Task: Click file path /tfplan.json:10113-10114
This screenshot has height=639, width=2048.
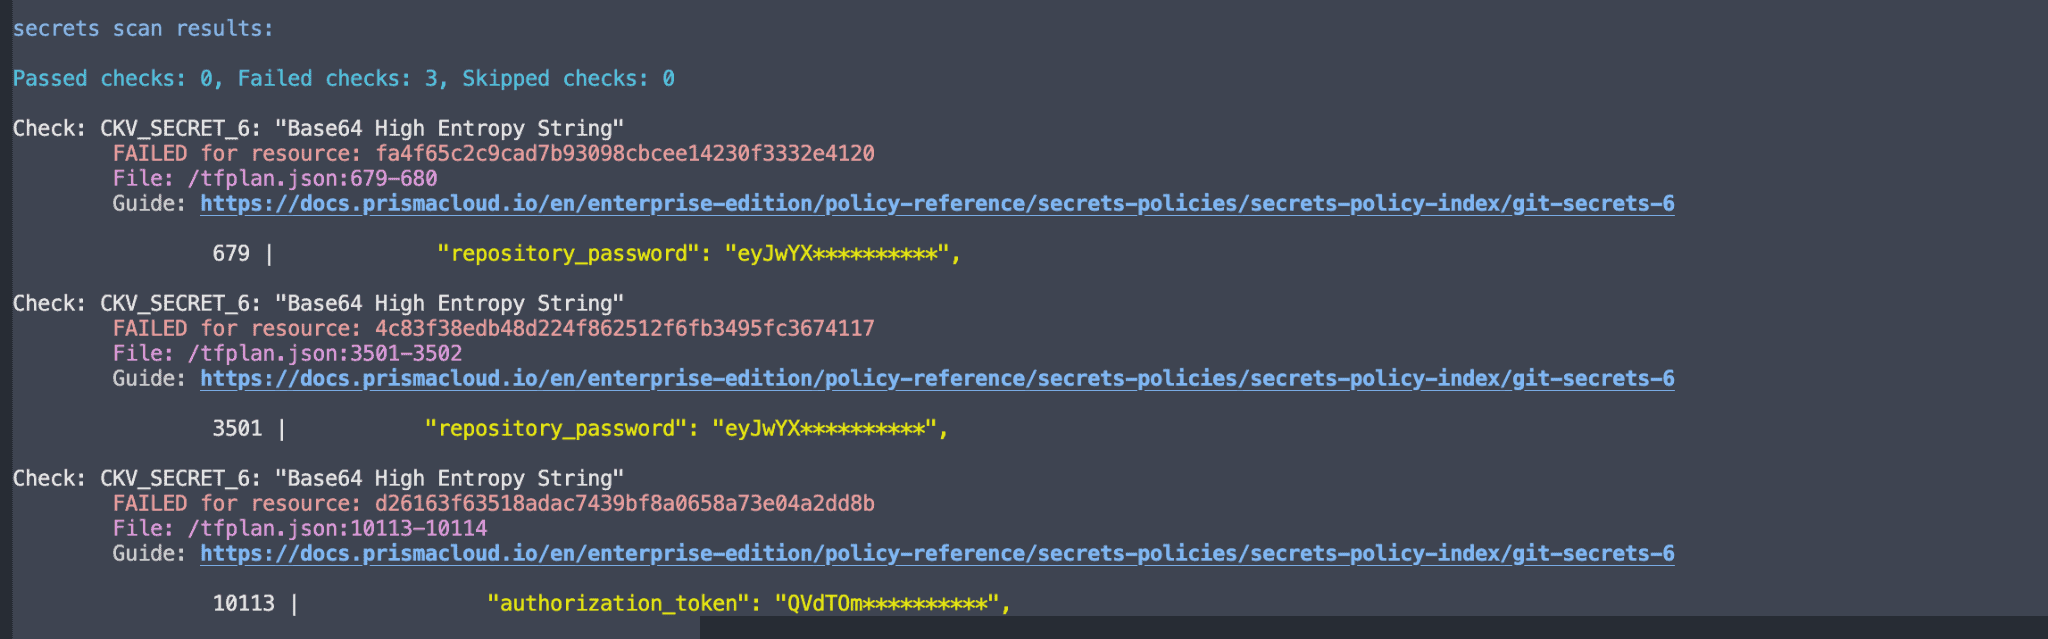Action: 337,529
